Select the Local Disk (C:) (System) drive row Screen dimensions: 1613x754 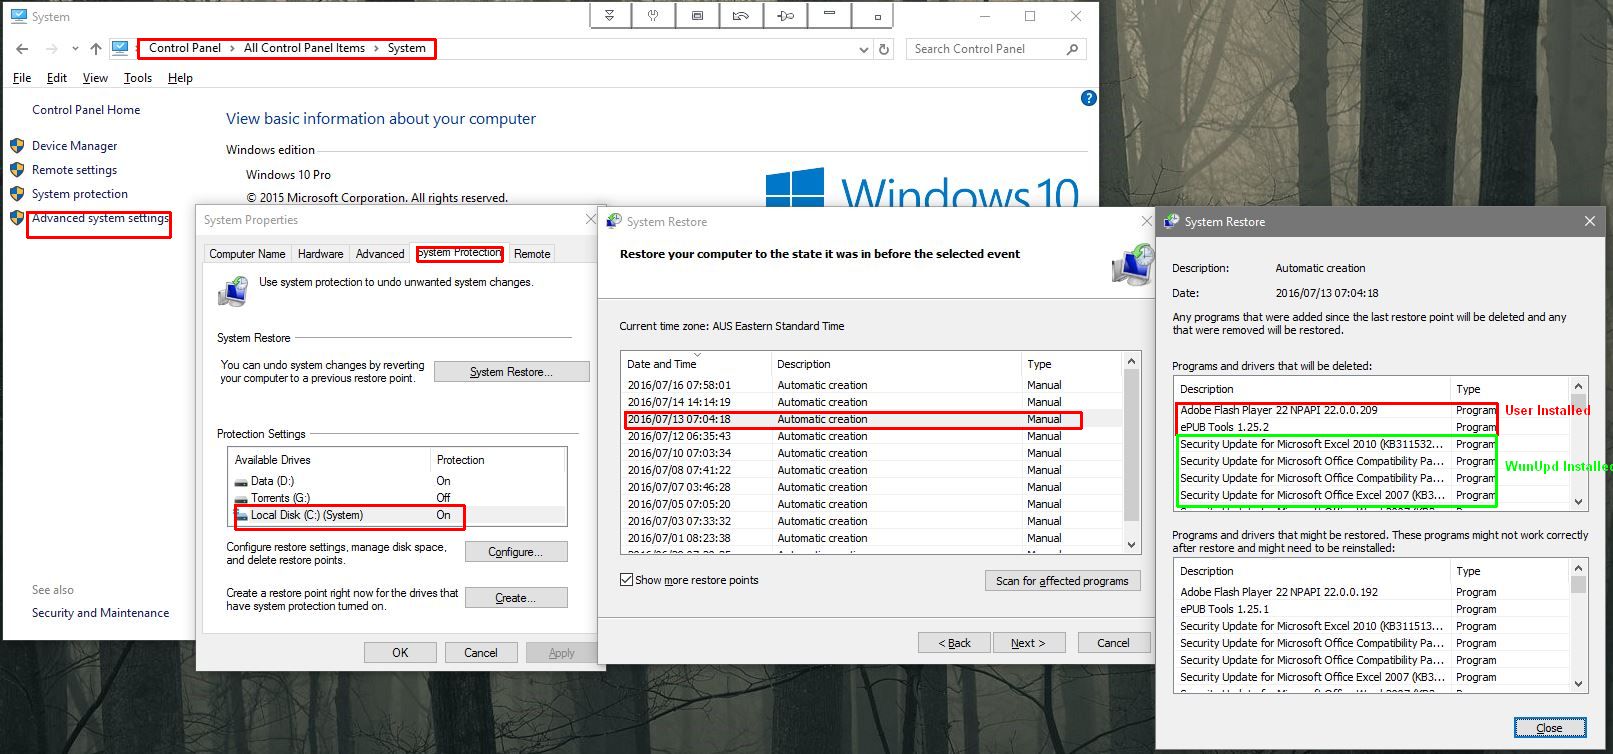tap(398, 515)
